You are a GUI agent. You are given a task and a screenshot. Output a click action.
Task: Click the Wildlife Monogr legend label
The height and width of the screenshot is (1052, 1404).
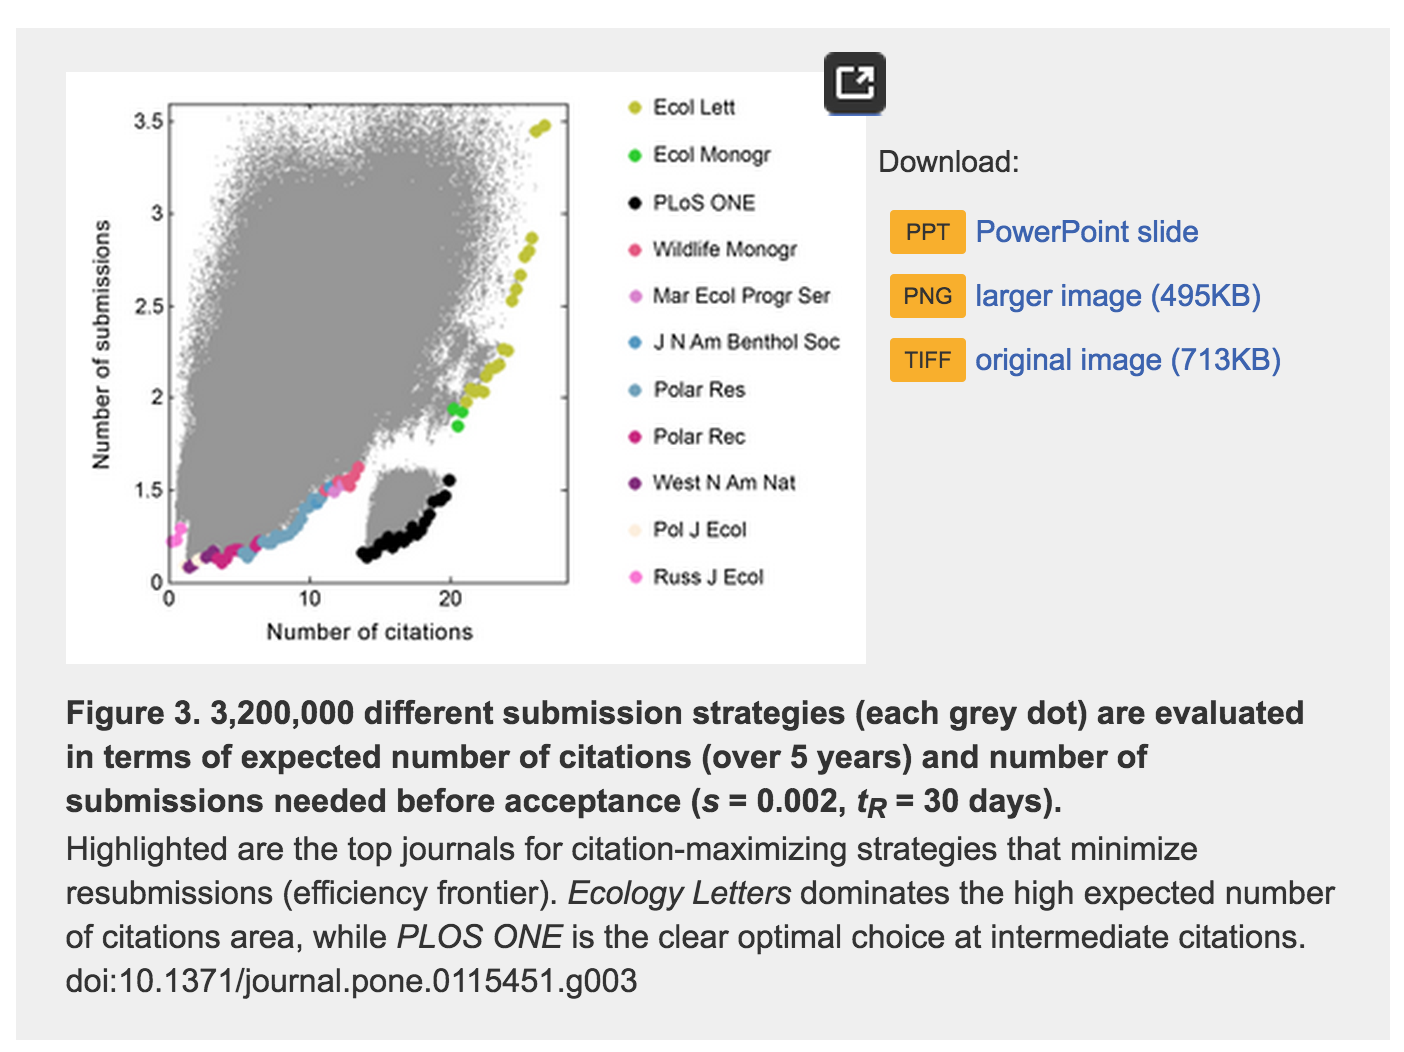click(724, 249)
